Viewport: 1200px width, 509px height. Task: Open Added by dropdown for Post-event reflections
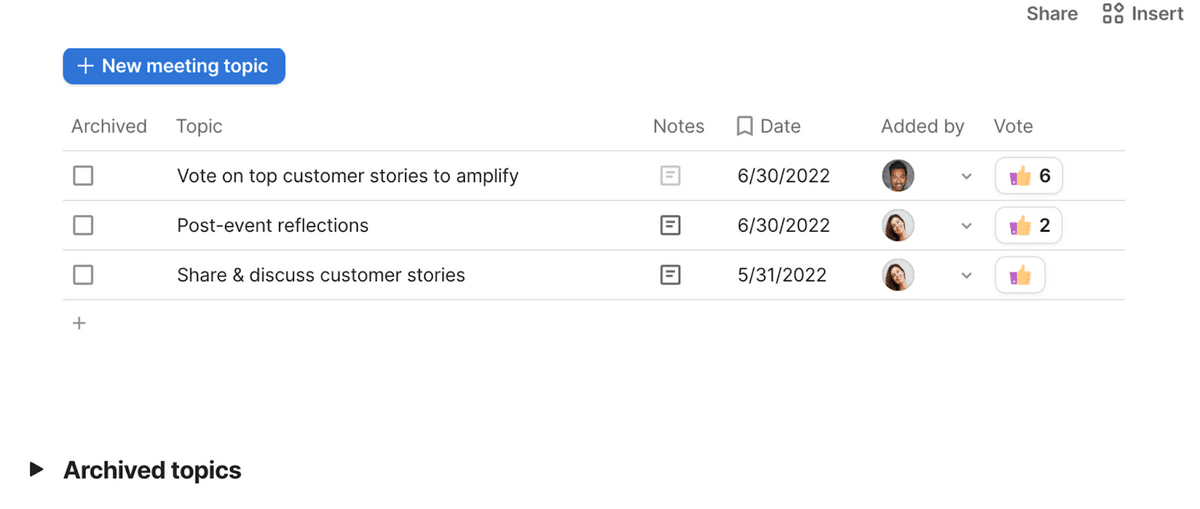tap(966, 225)
